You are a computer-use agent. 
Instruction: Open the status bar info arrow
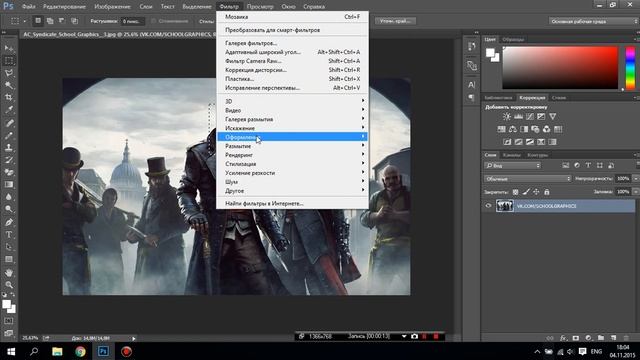coord(133,338)
